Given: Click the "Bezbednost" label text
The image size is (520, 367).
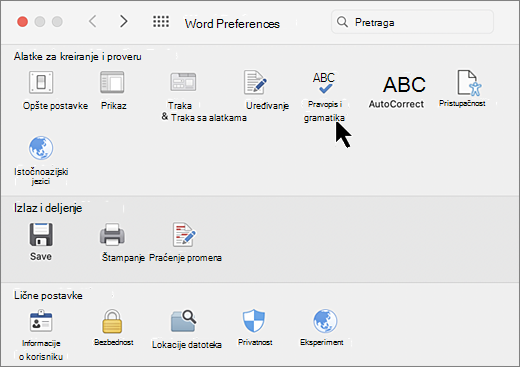Looking at the screenshot, I should (x=114, y=342).
